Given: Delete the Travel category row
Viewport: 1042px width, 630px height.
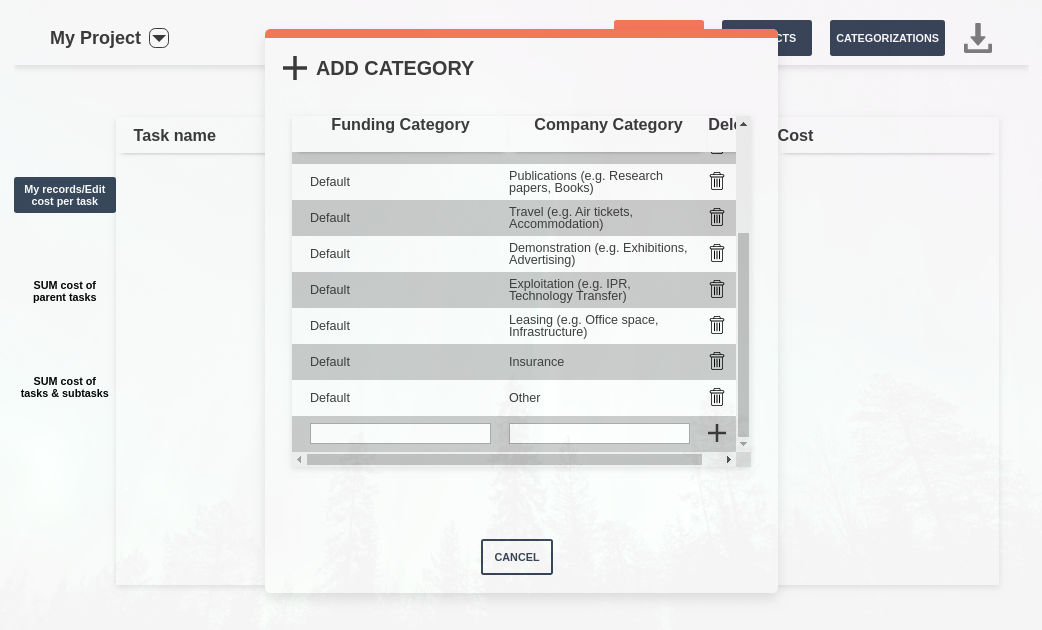Looking at the screenshot, I should click(x=716, y=217).
